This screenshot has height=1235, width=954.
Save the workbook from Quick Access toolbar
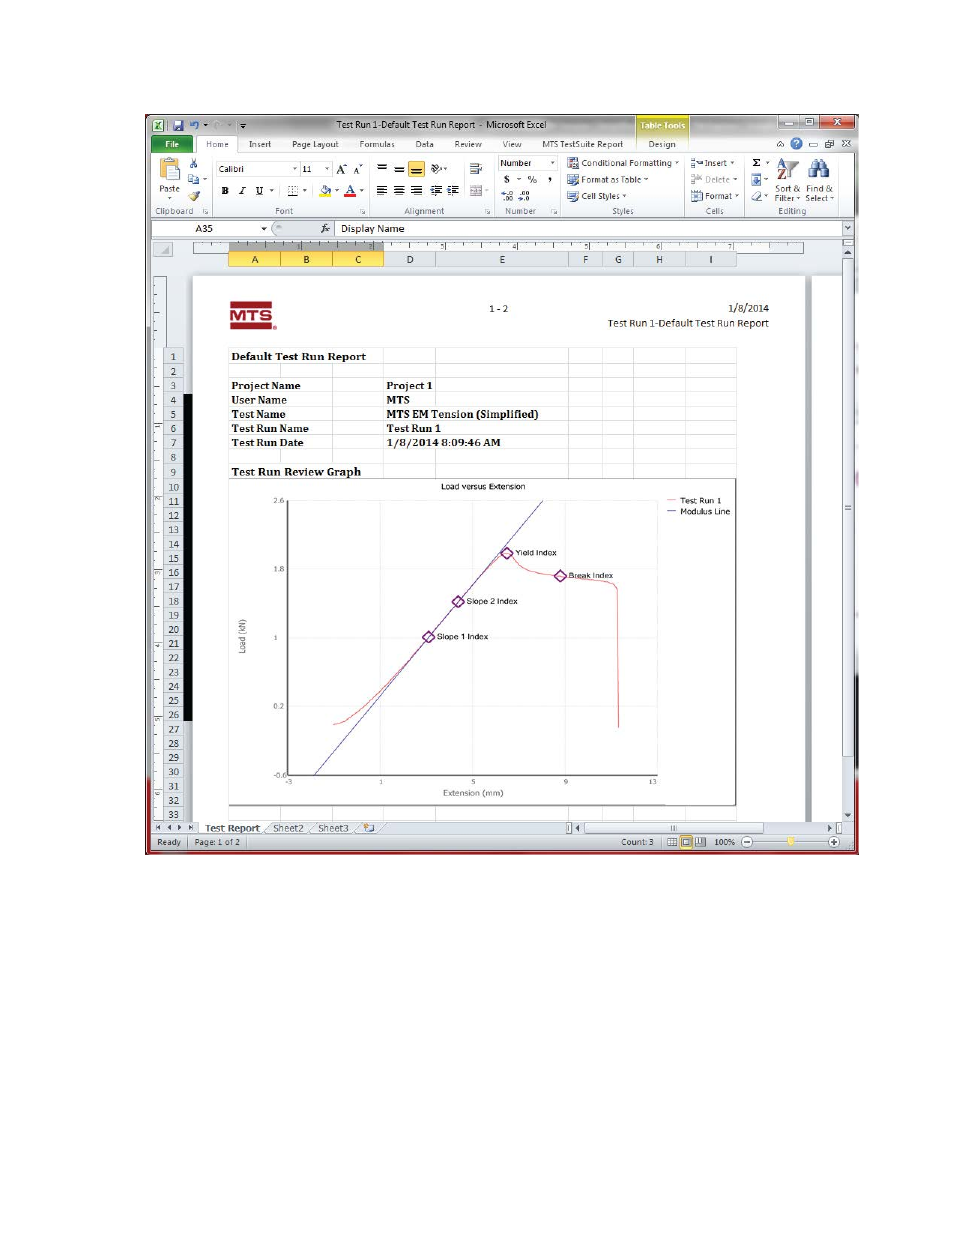tap(178, 125)
